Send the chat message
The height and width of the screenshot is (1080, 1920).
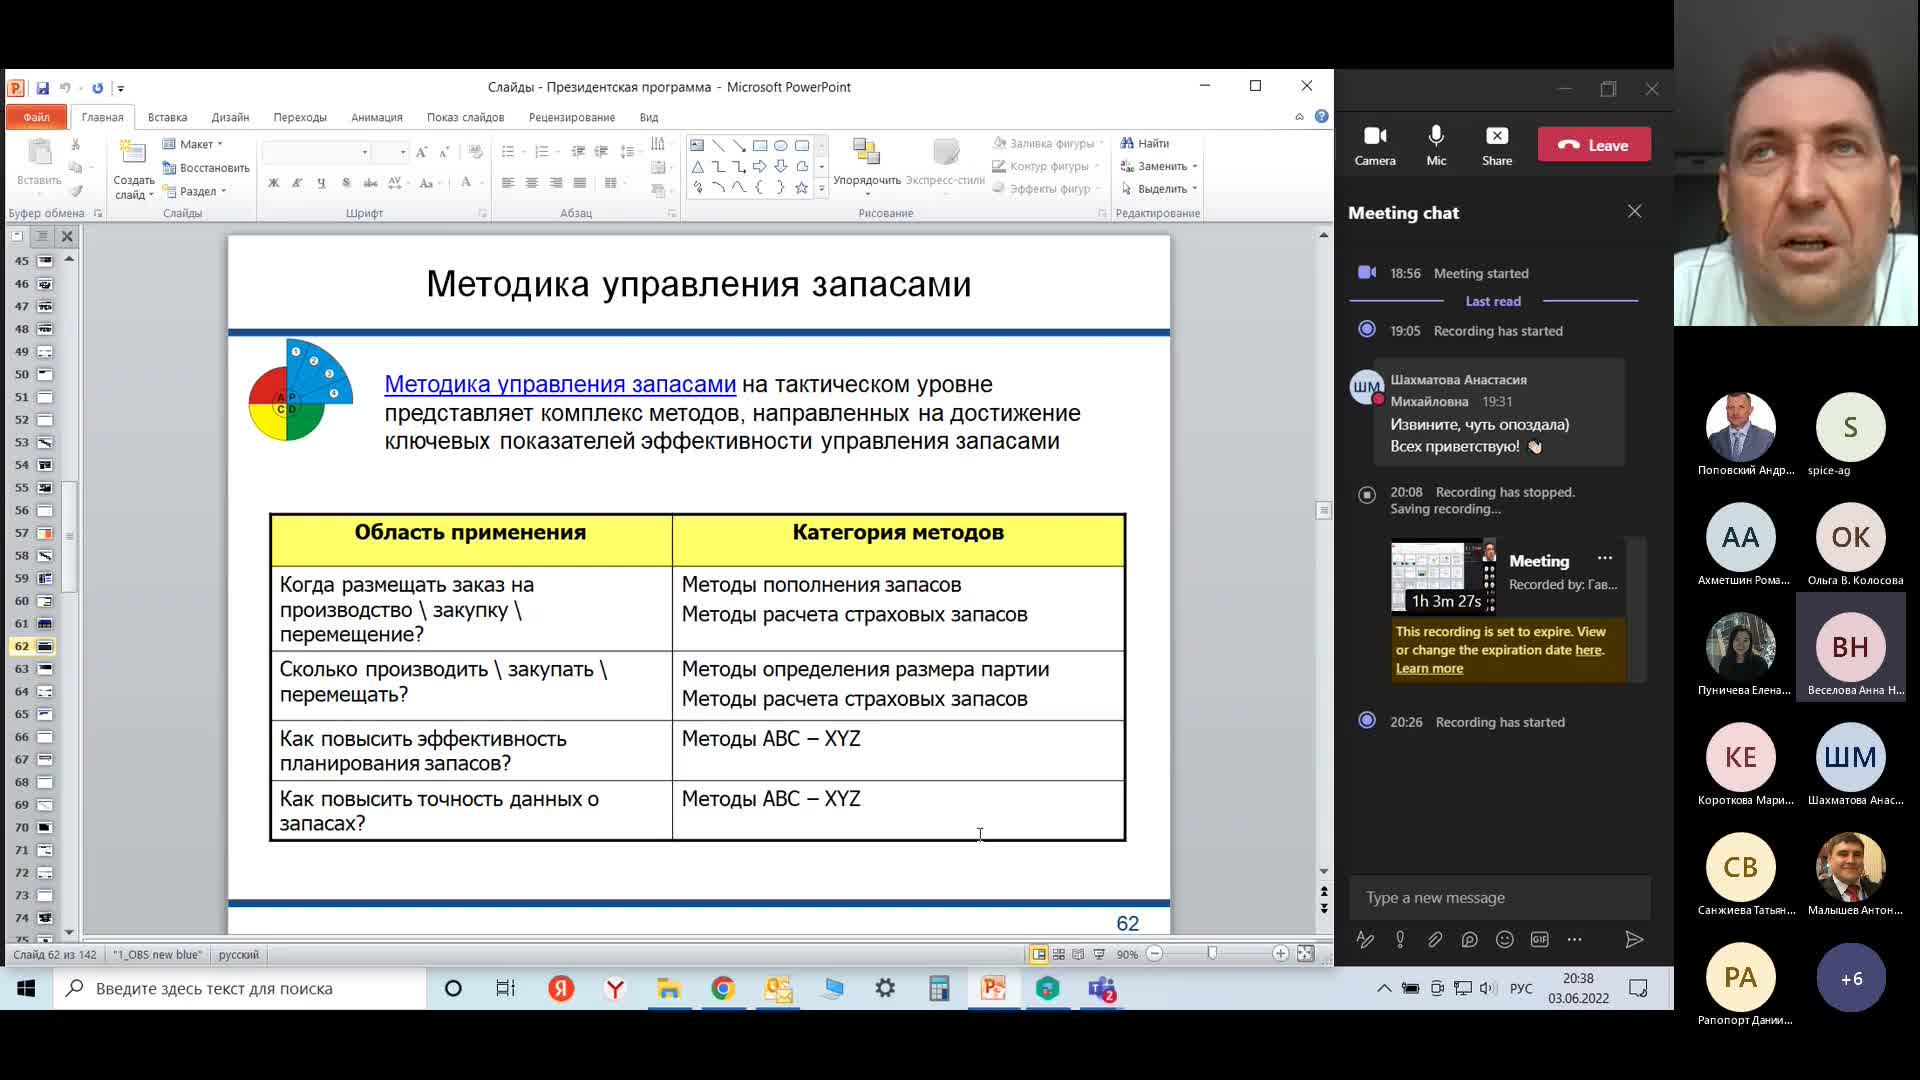[x=1633, y=939]
